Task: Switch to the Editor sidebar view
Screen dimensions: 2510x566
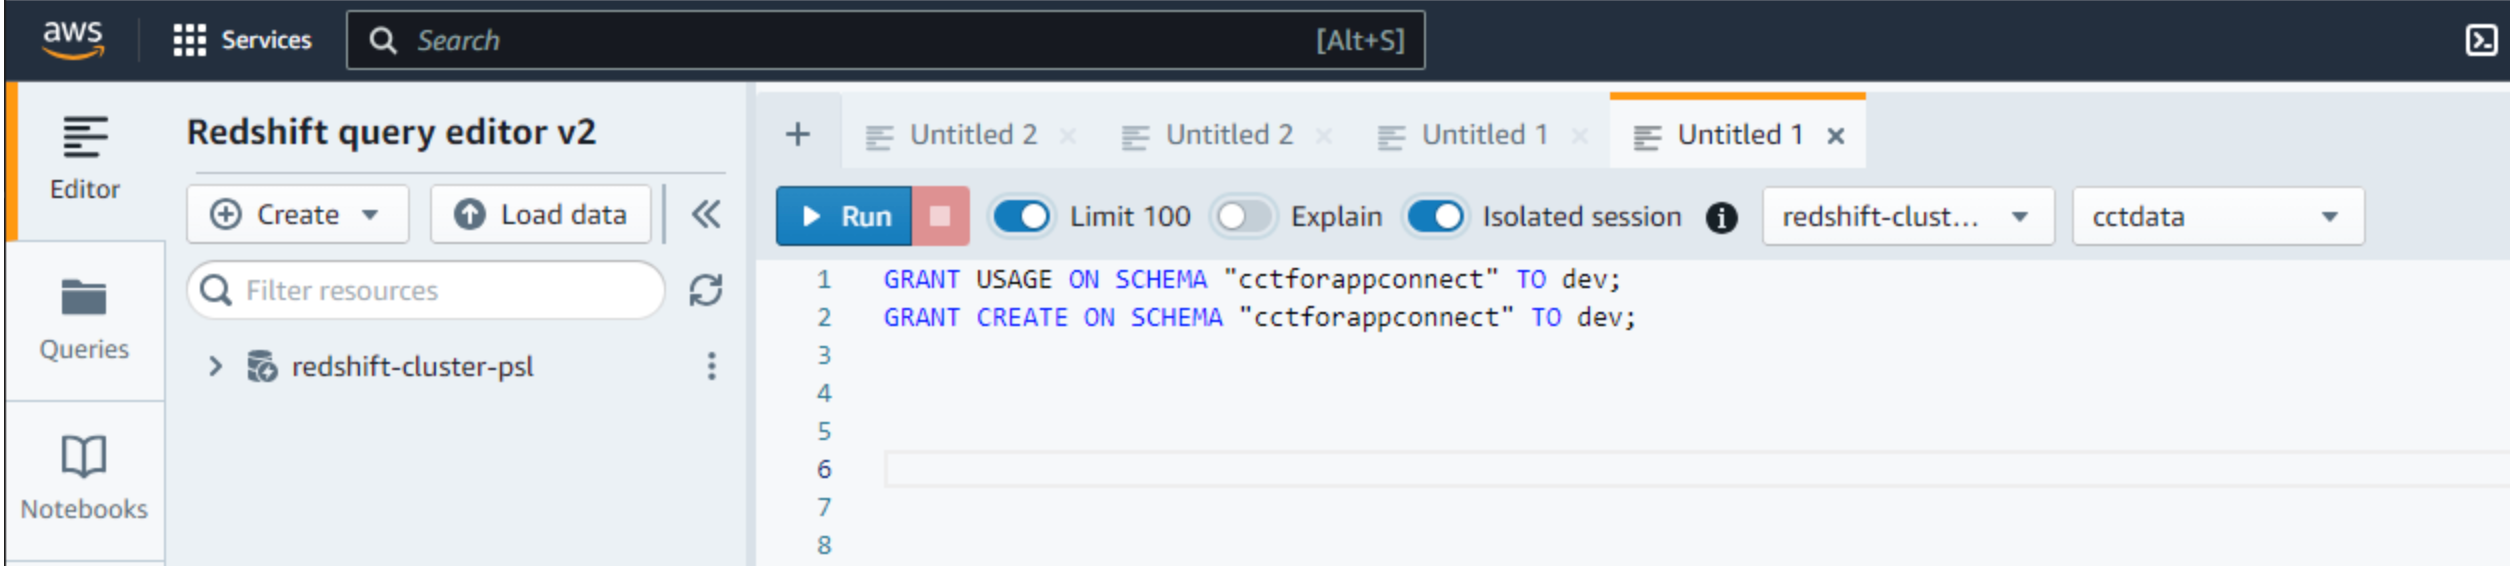Action: pyautogui.click(x=84, y=160)
